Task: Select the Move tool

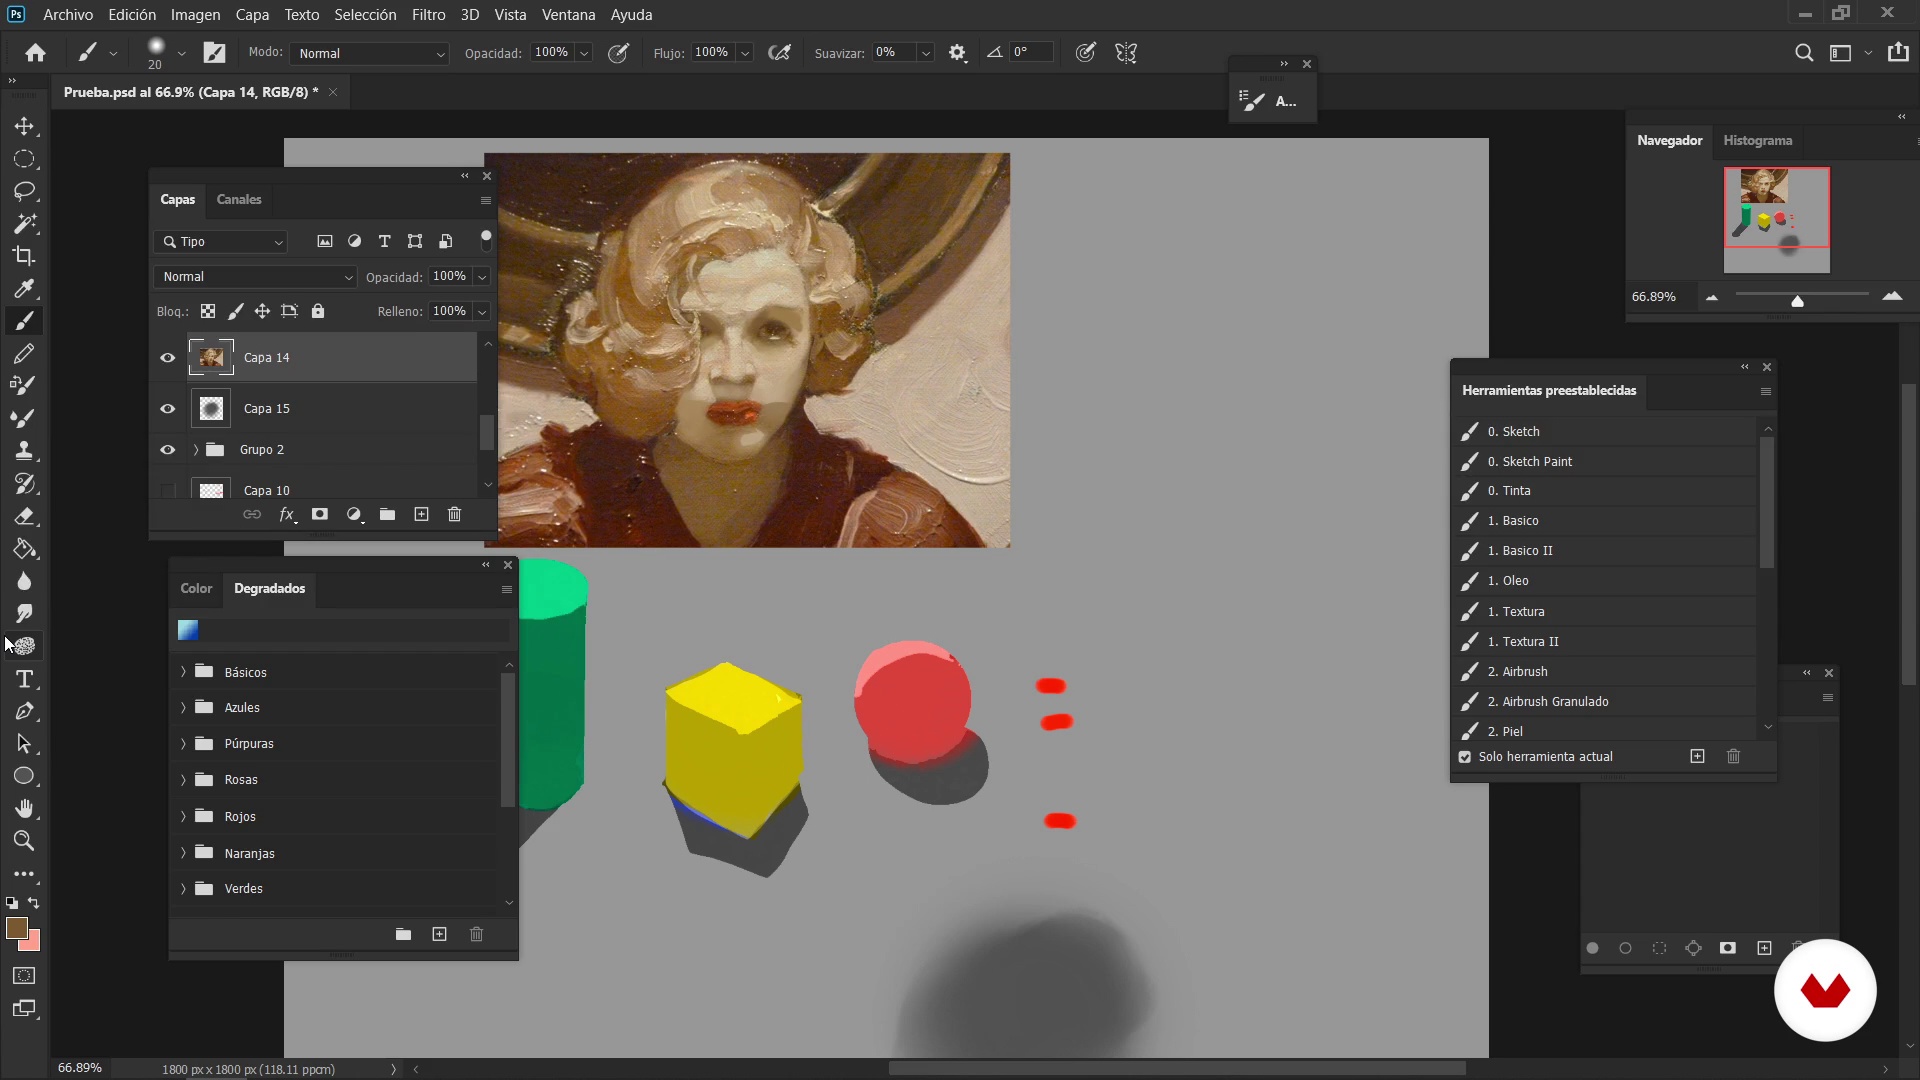Action: (24, 127)
